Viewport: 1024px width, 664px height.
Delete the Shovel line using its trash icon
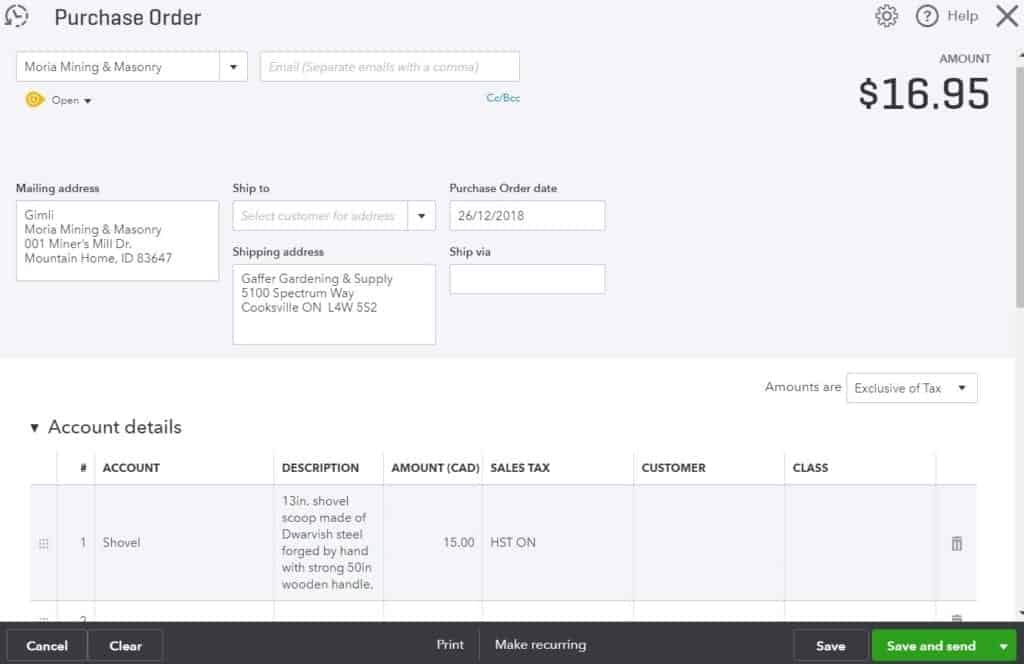click(x=956, y=543)
